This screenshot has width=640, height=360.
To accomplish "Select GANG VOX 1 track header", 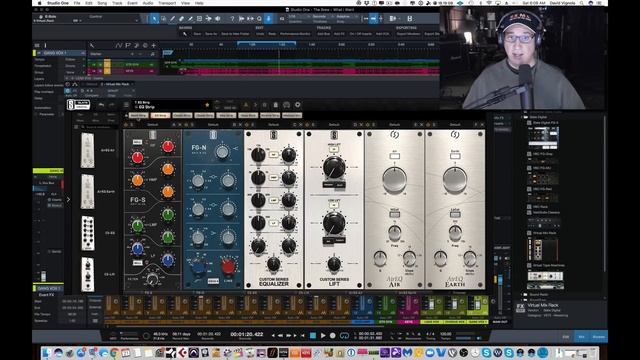I will pyautogui.click(x=59, y=53).
